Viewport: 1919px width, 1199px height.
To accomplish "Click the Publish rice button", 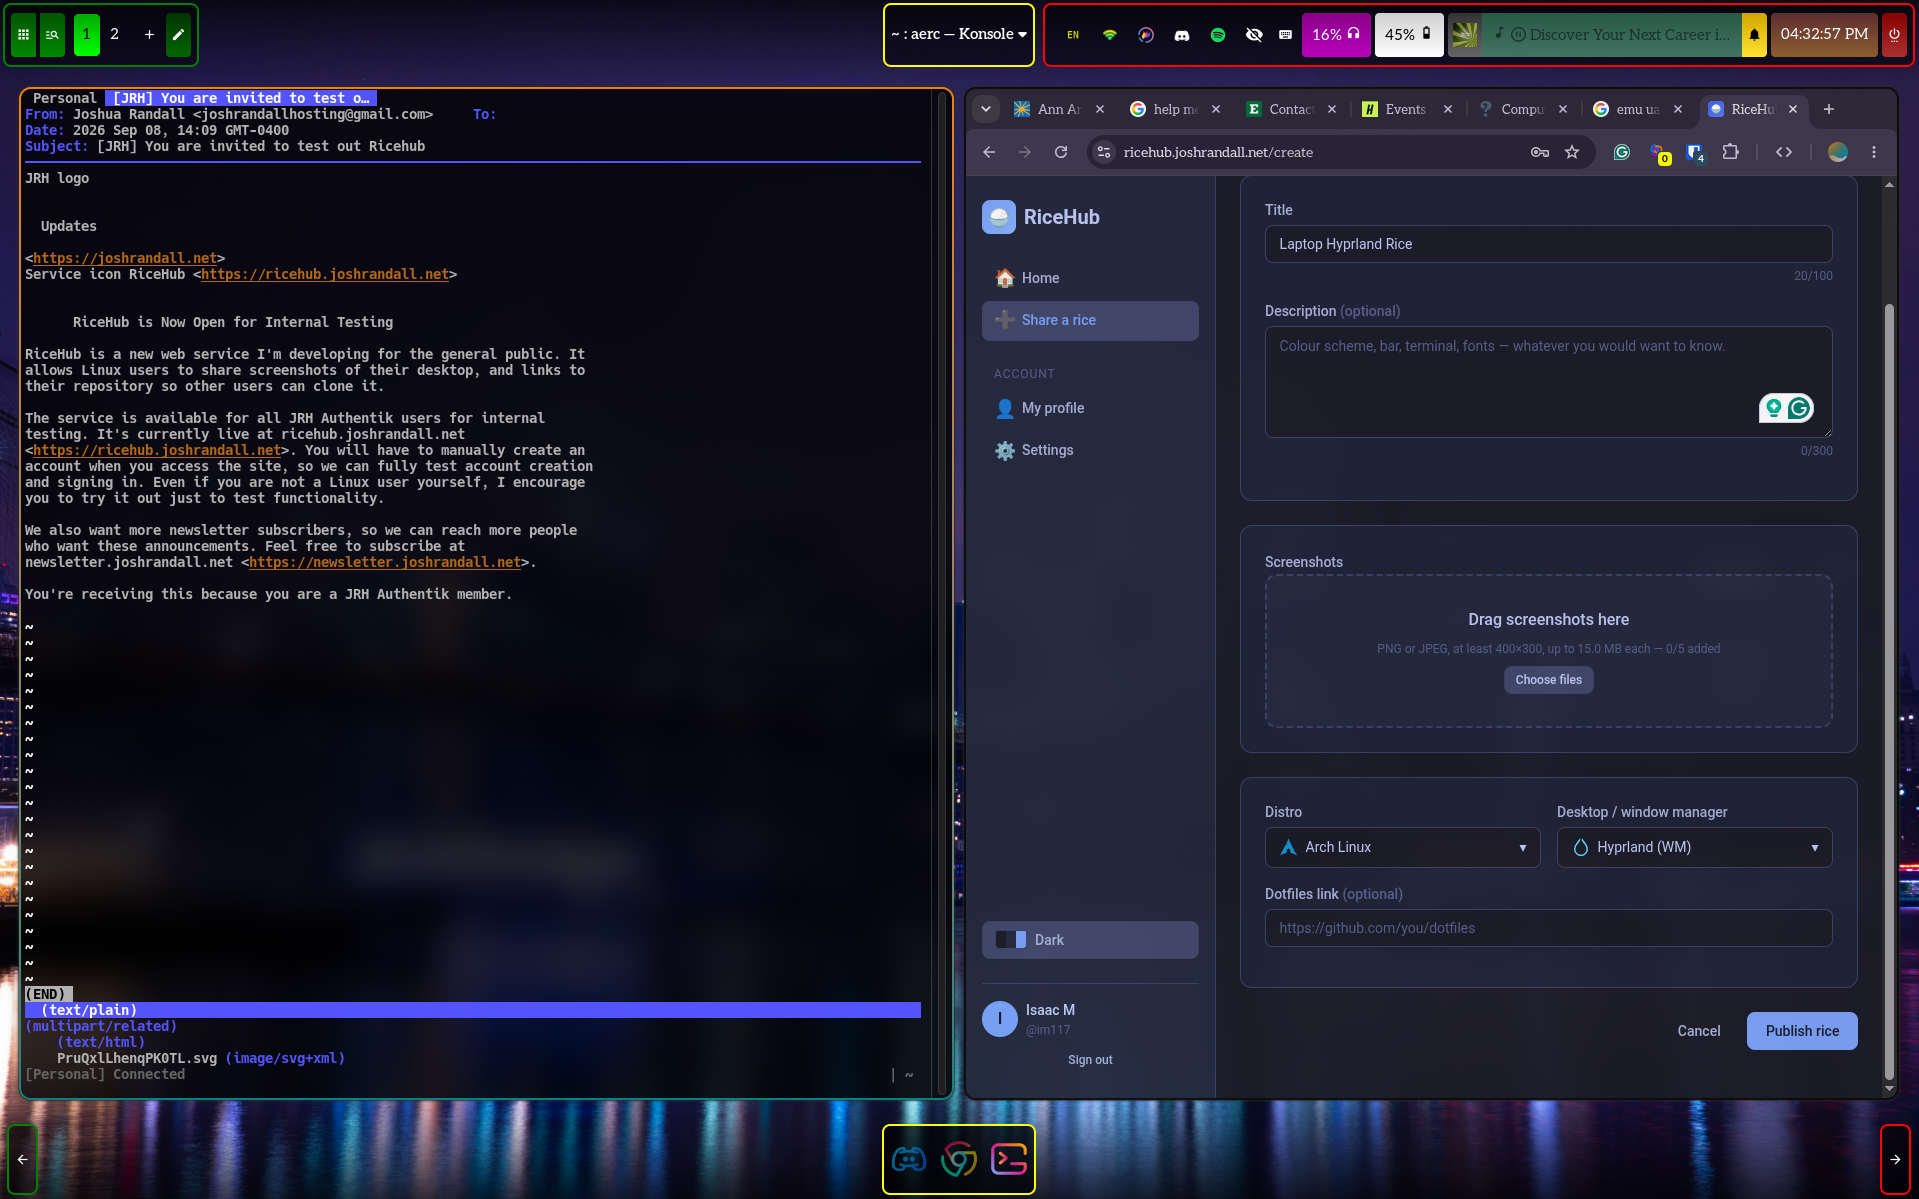I will coord(1802,1031).
